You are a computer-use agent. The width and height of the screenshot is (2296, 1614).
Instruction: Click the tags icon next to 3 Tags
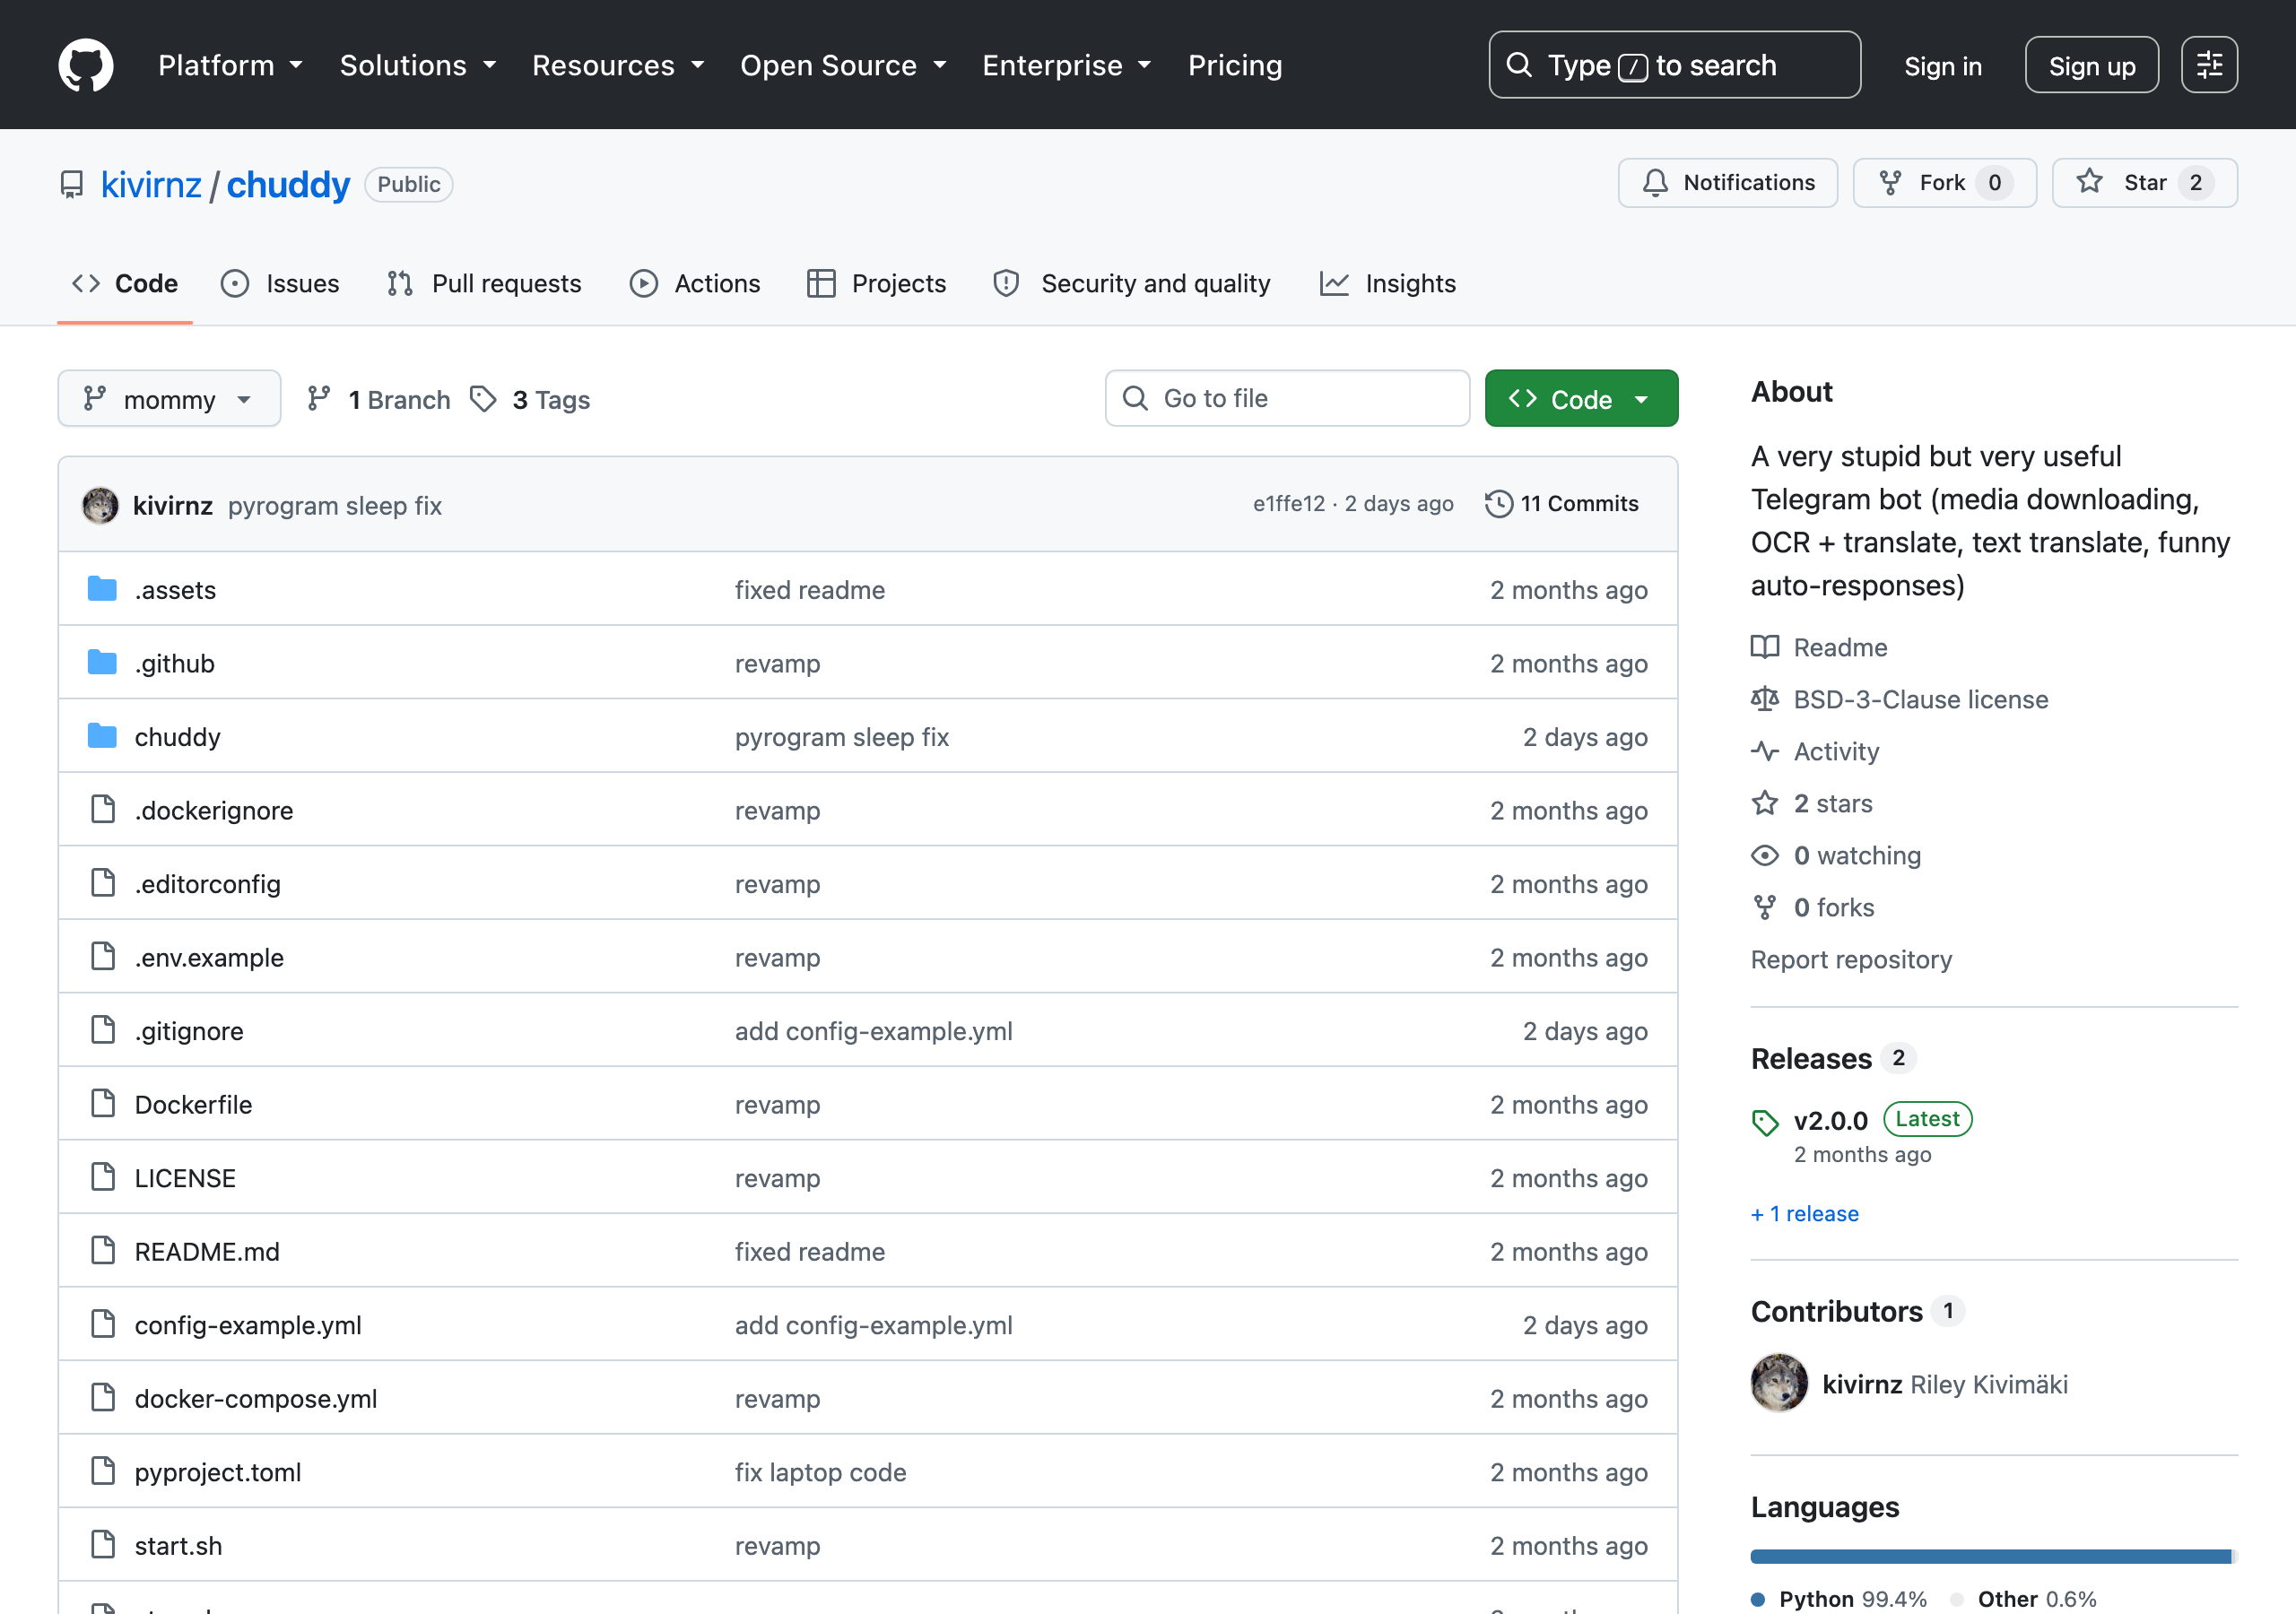484,399
